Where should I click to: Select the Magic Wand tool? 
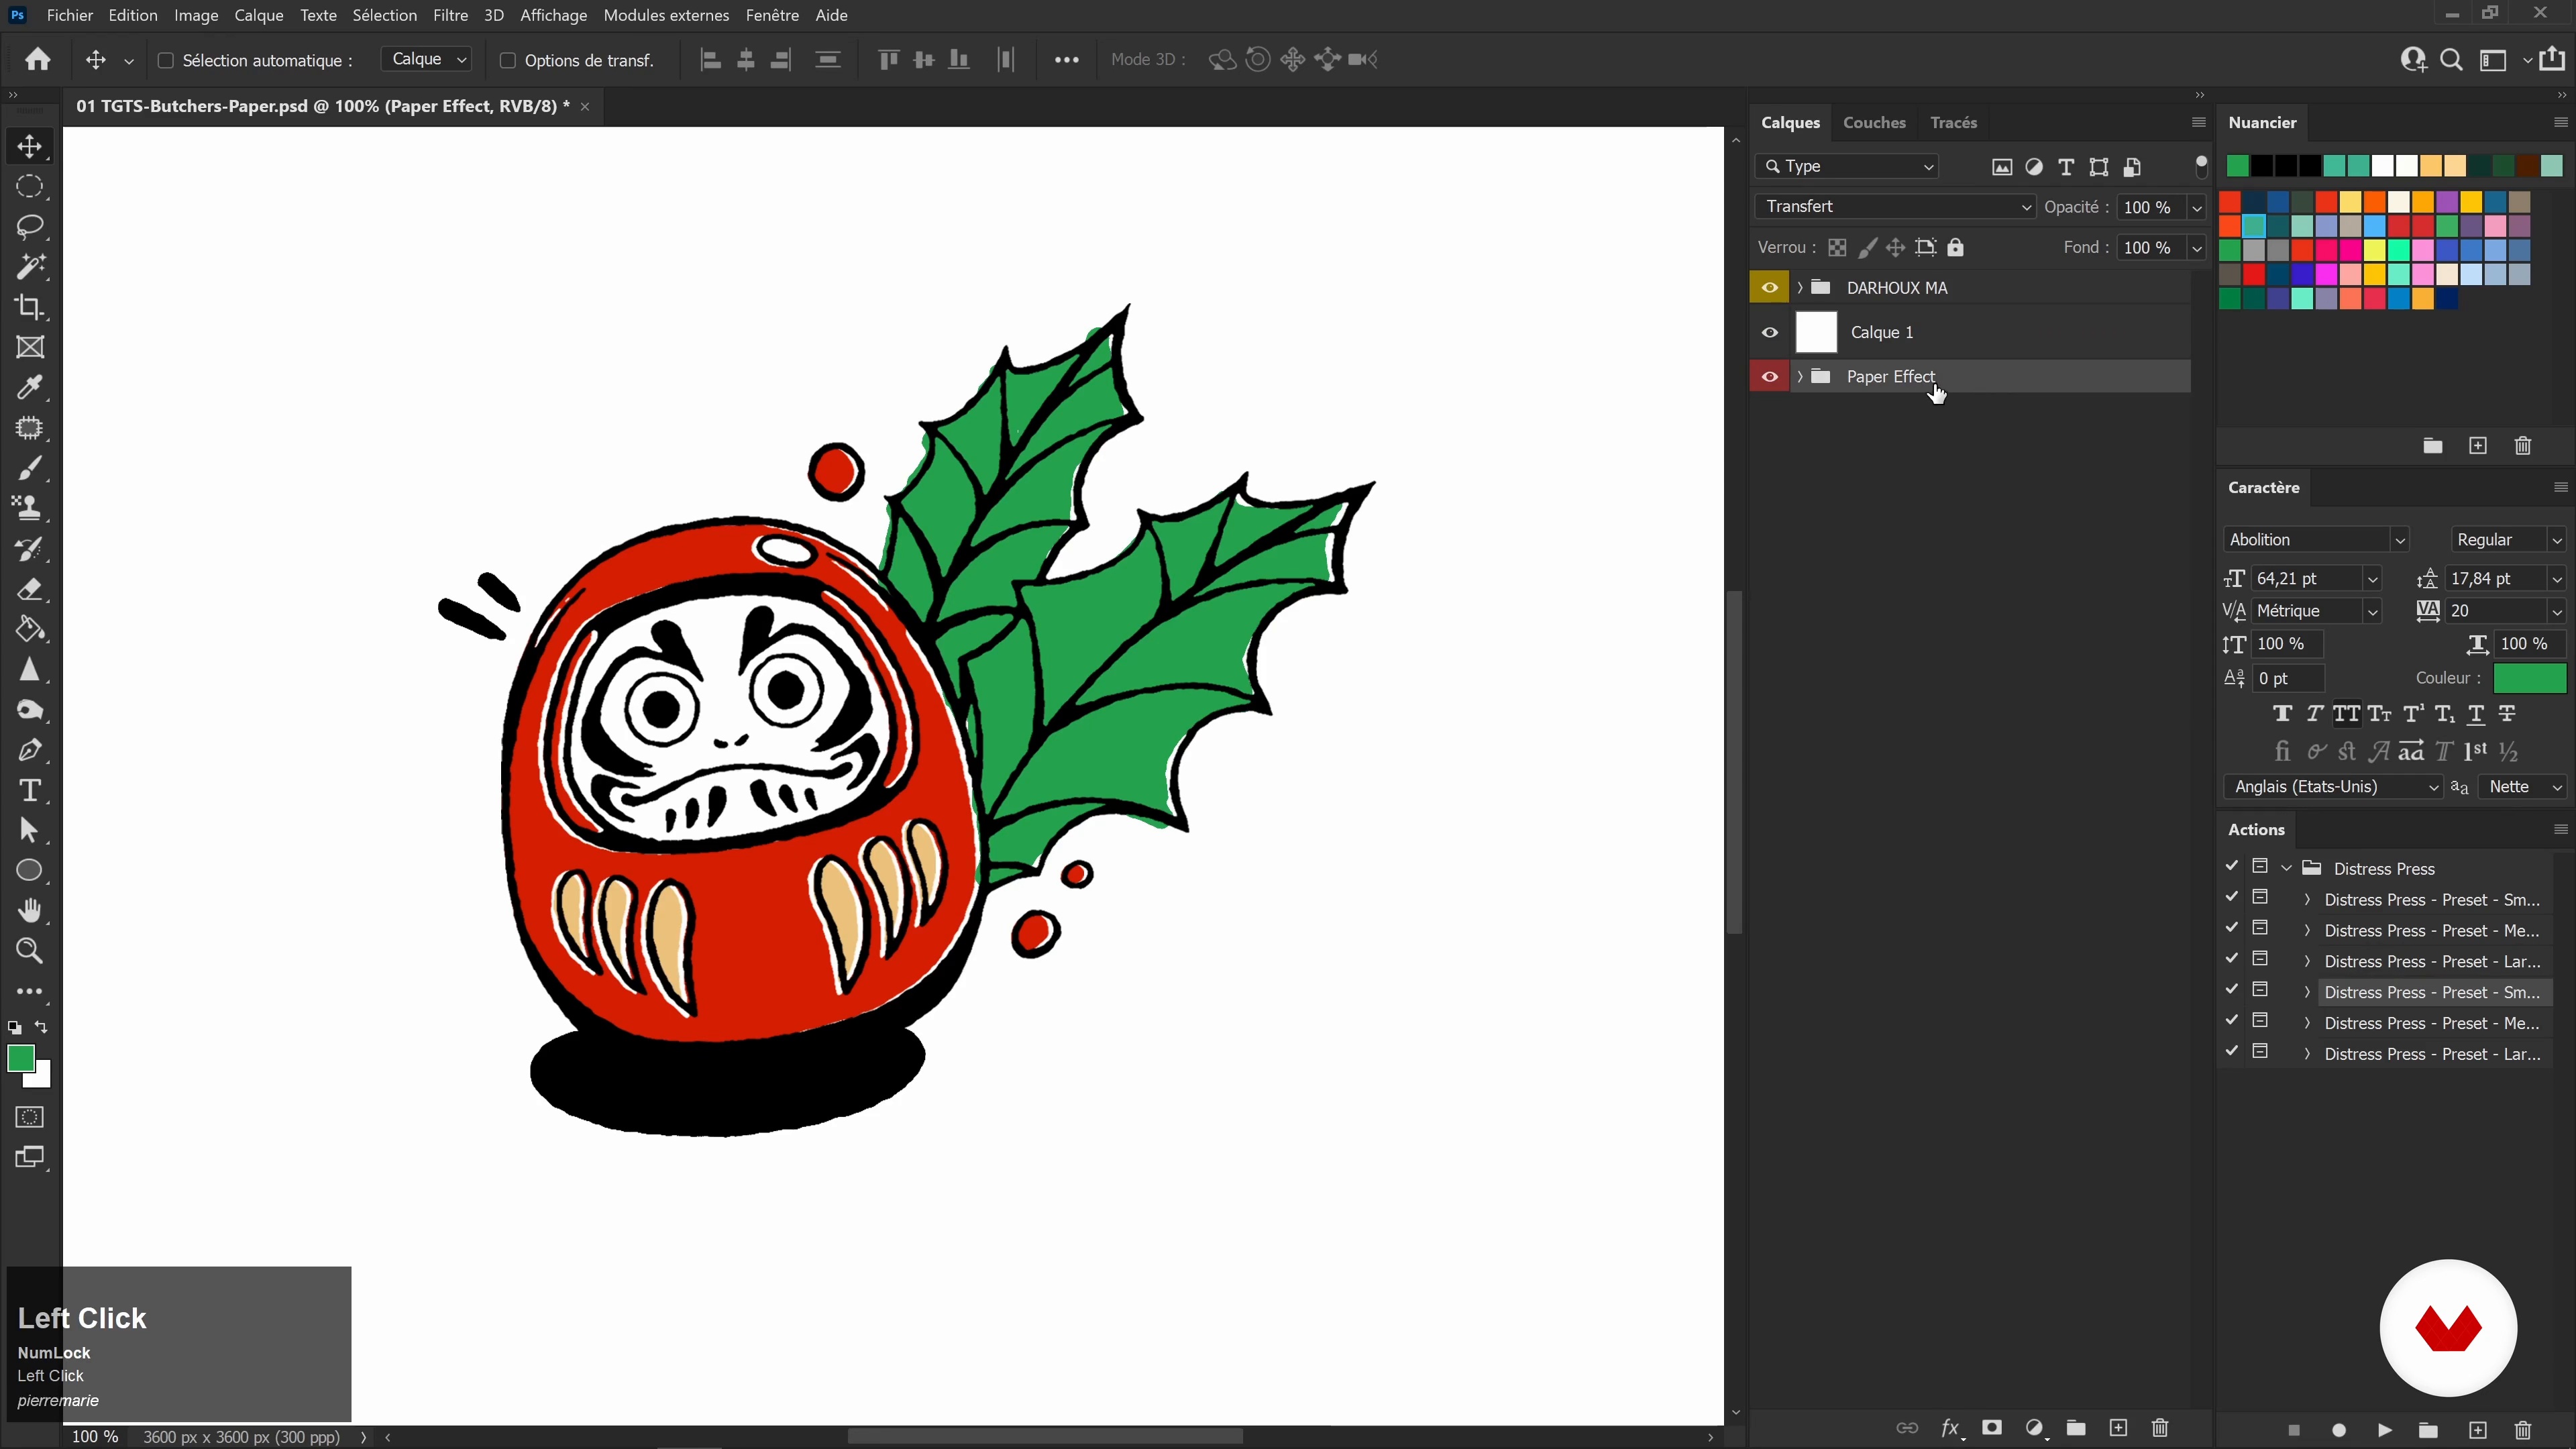(30, 267)
